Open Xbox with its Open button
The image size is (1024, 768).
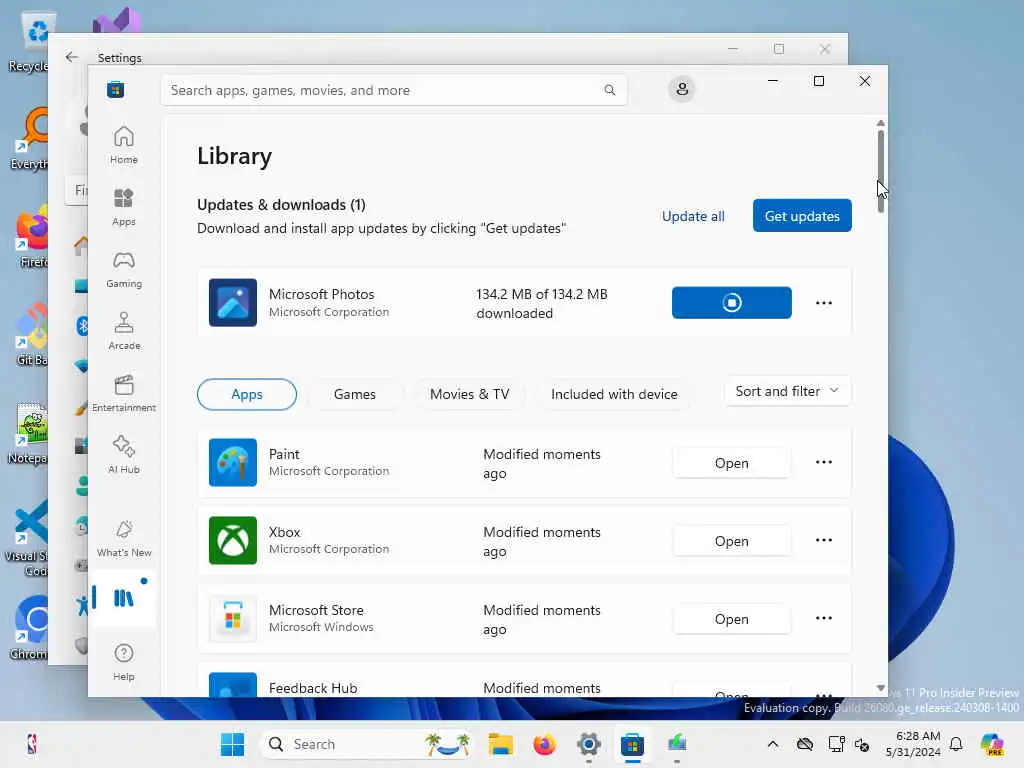click(x=731, y=541)
